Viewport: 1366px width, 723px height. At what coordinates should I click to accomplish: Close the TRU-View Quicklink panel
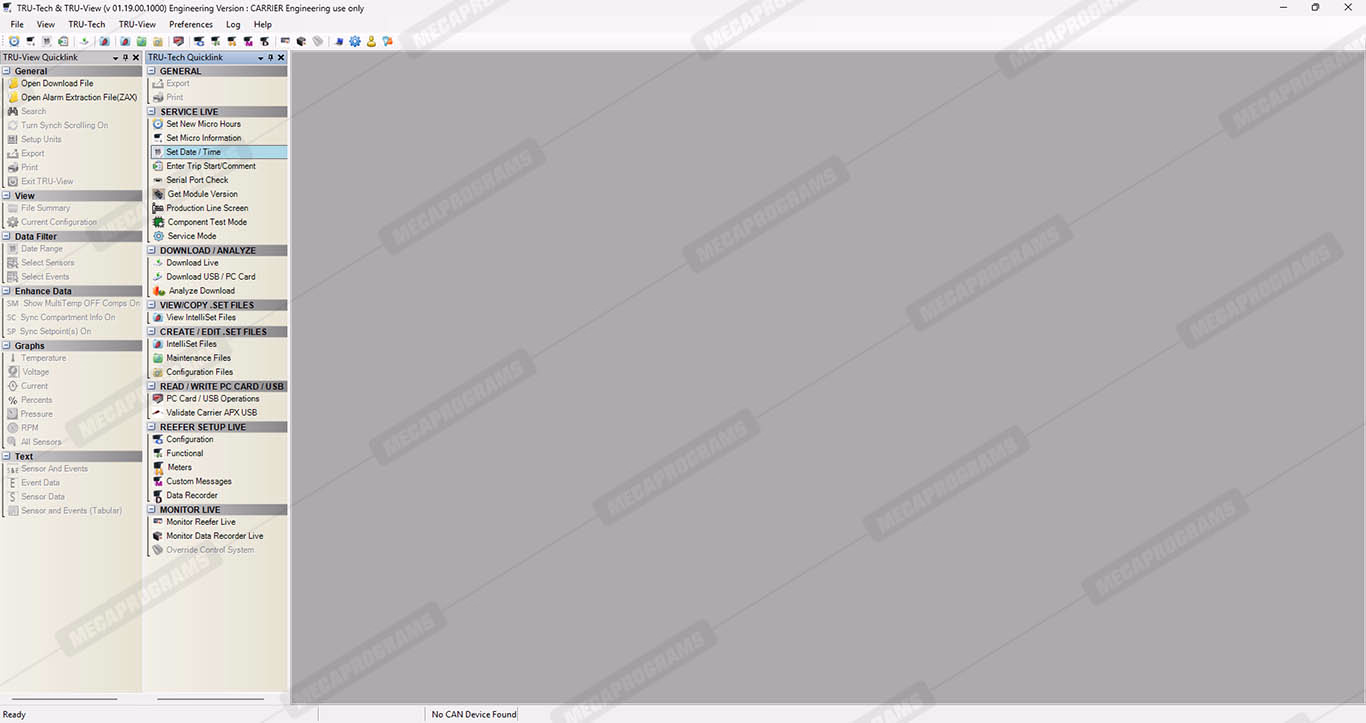pyautogui.click(x=136, y=58)
